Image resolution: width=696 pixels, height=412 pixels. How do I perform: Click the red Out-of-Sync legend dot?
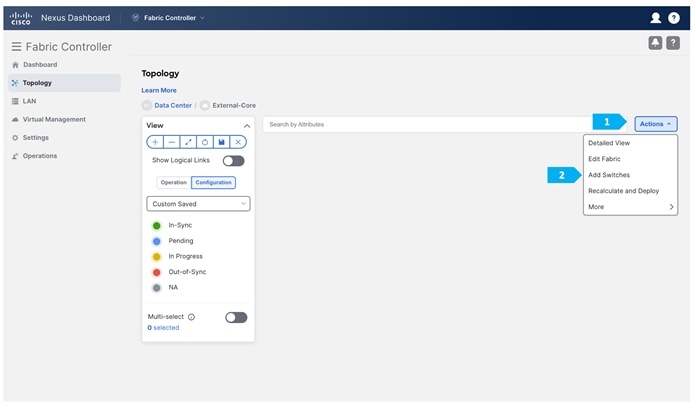157,272
